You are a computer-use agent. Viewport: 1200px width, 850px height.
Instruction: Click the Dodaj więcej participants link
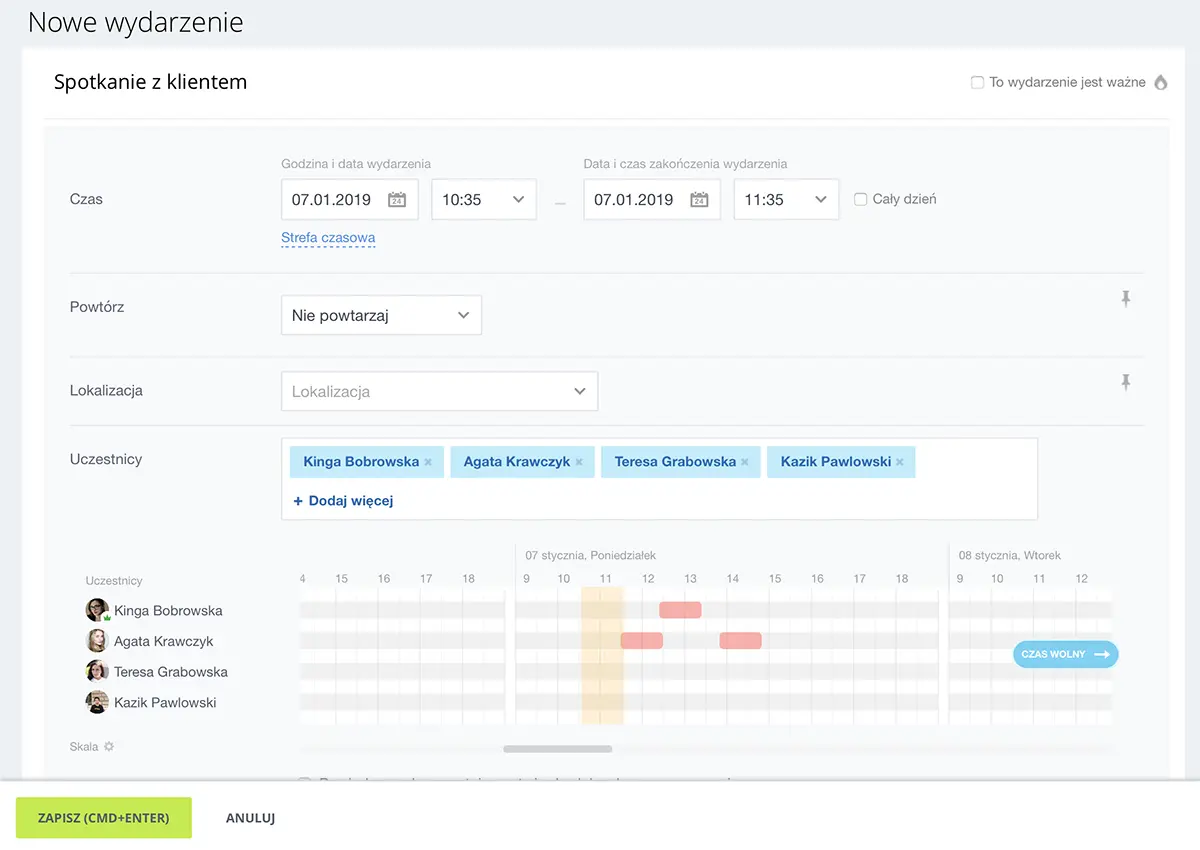pyautogui.click(x=343, y=500)
